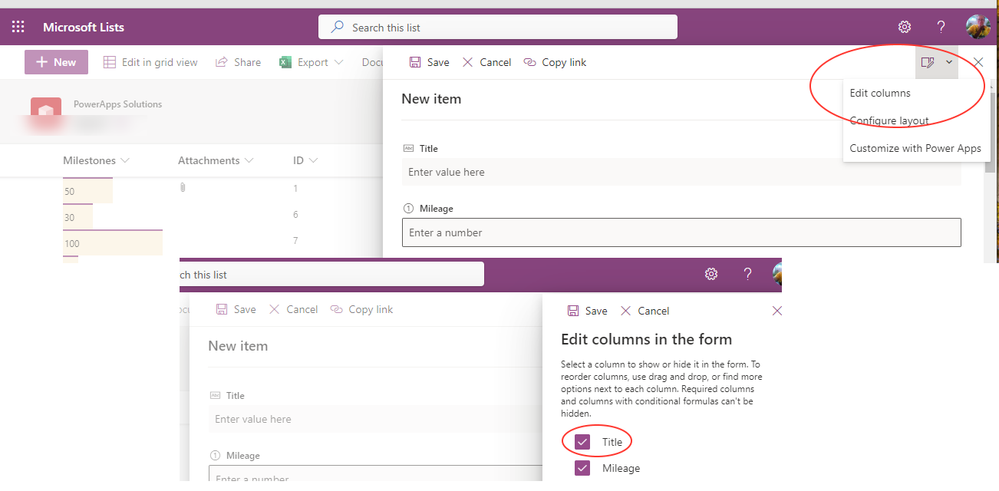The height and width of the screenshot is (491, 999).
Task: Click Share in the list toolbar
Action: point(238,62)
